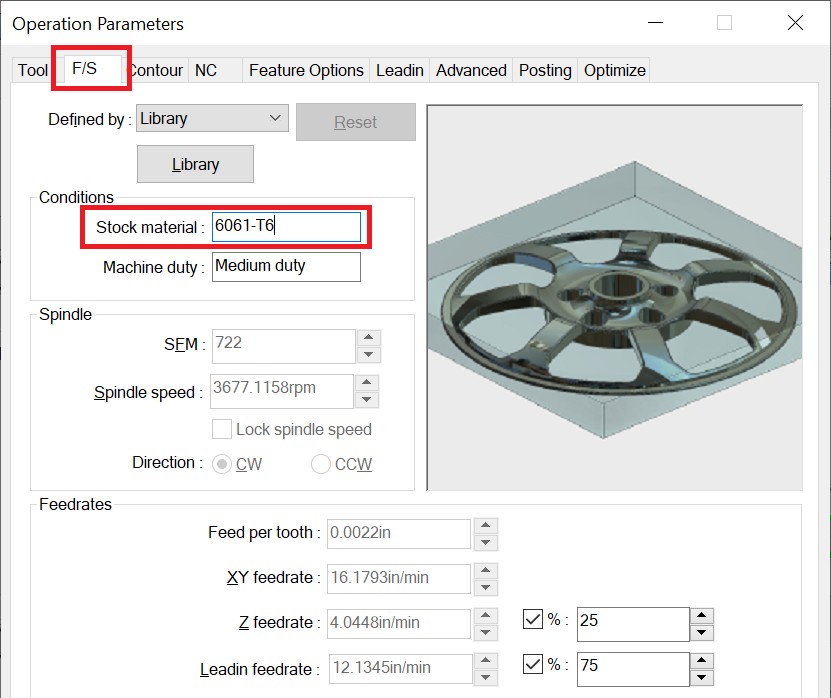Increase Feed per tooth value
Image resolution: width=831 pixels, height=698 pixels.
(x=486, y=526)
